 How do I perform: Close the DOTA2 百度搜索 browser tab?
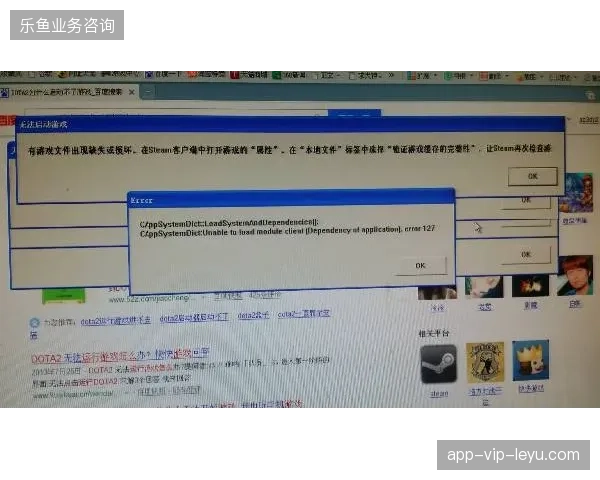(132, 92)
